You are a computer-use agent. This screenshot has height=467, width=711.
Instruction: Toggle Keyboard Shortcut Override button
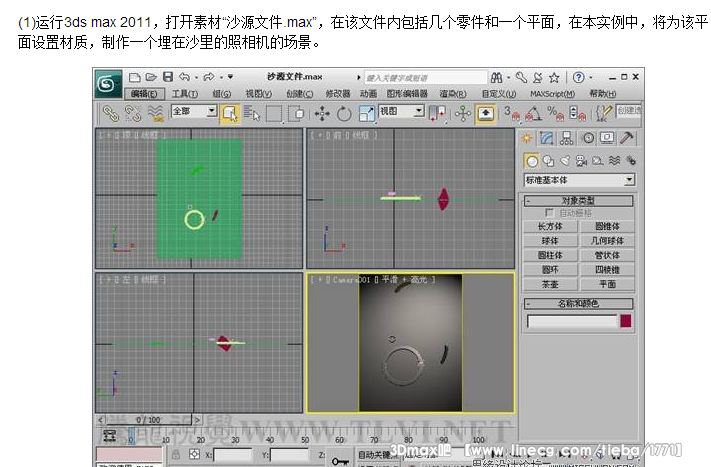point(486,113)
